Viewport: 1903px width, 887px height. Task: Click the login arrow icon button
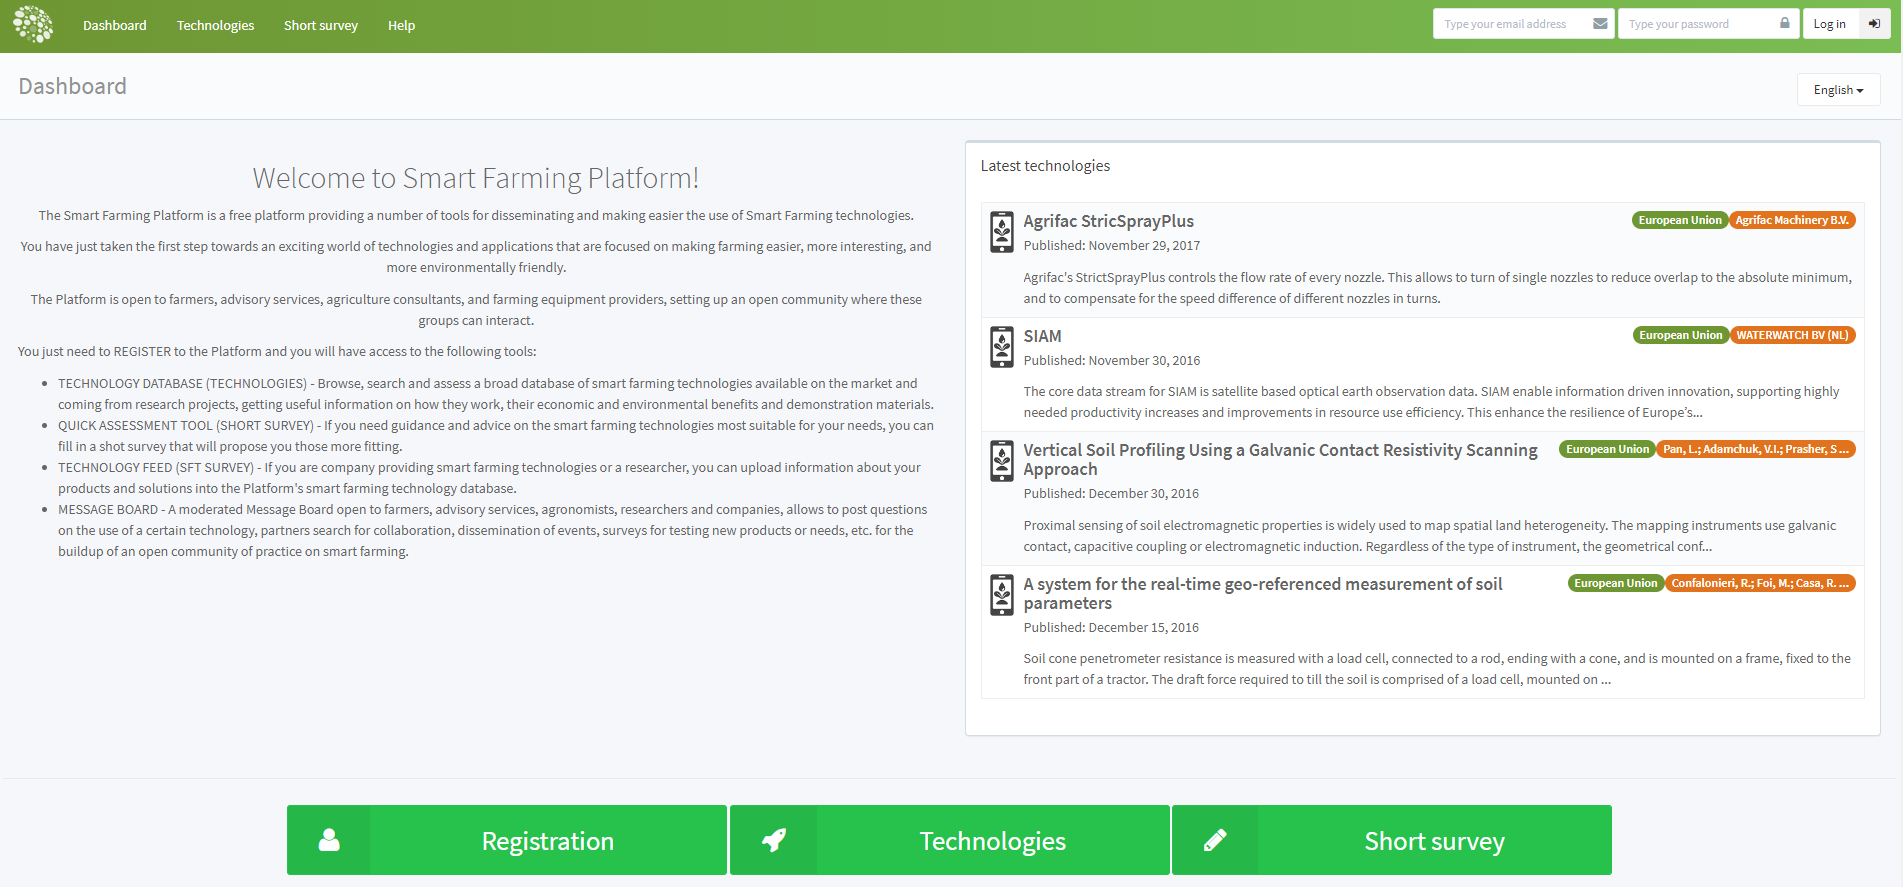[1874, 24]
